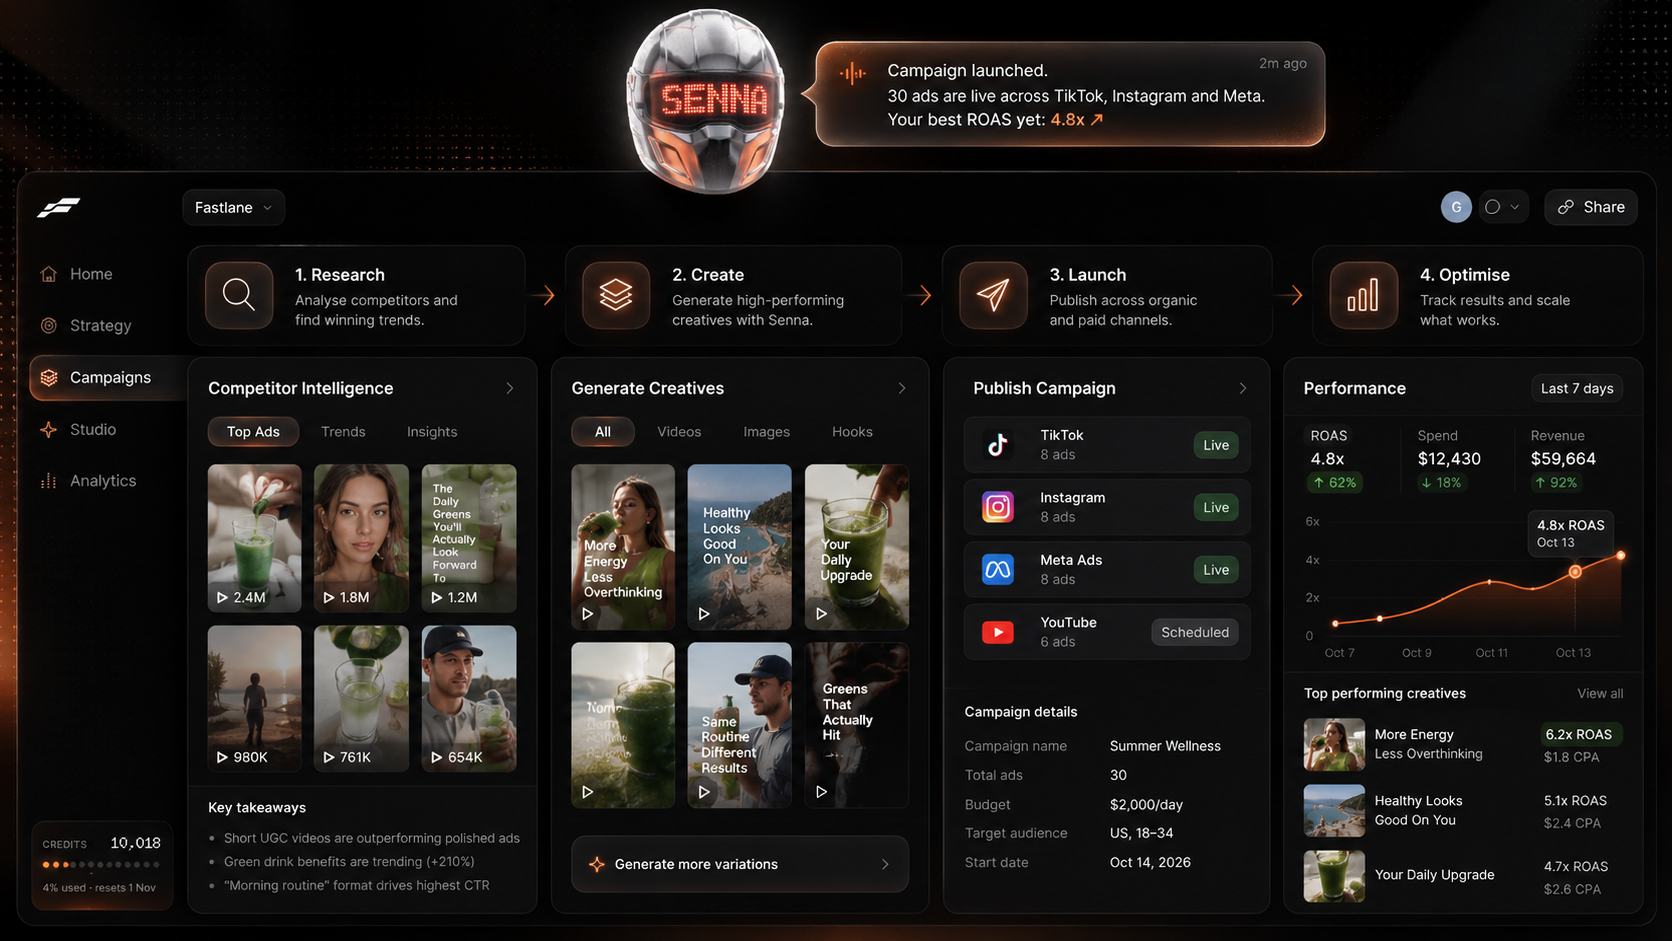This screenshot has height=941, width=1672.
Task: Click the user avatar G
Action: [x=1456, y=207]
